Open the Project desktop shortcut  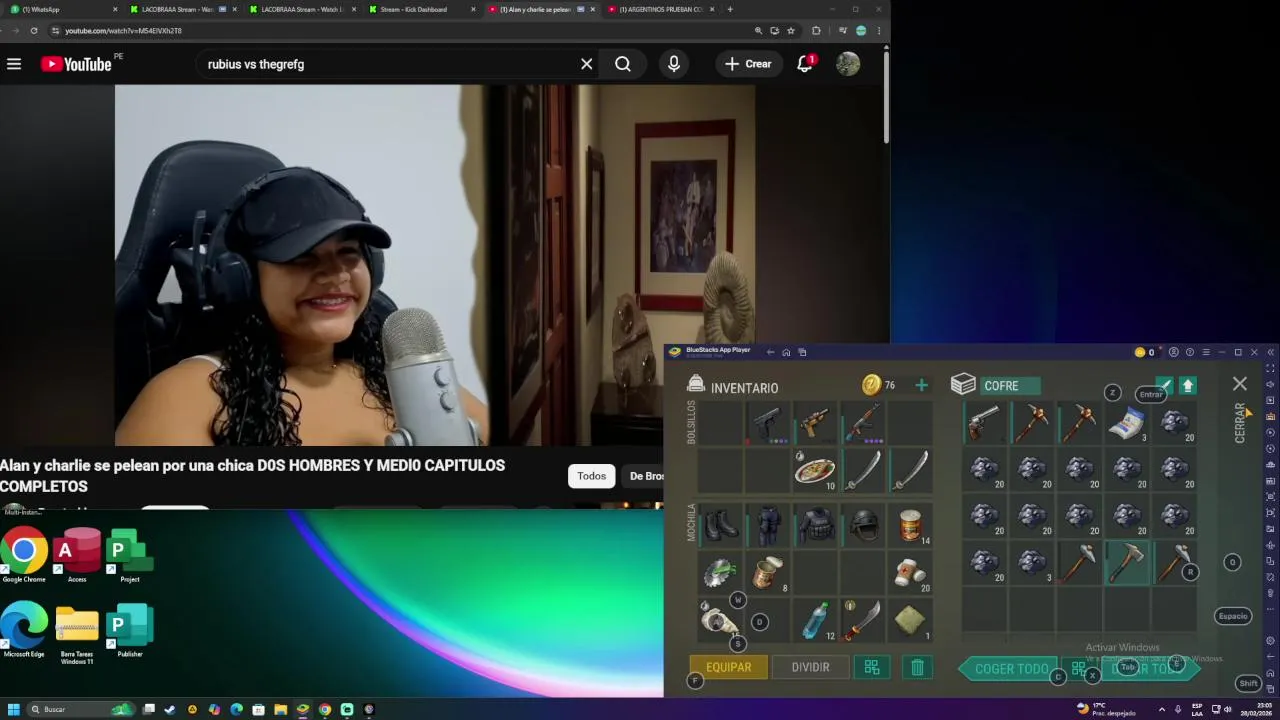coord(129,555)
